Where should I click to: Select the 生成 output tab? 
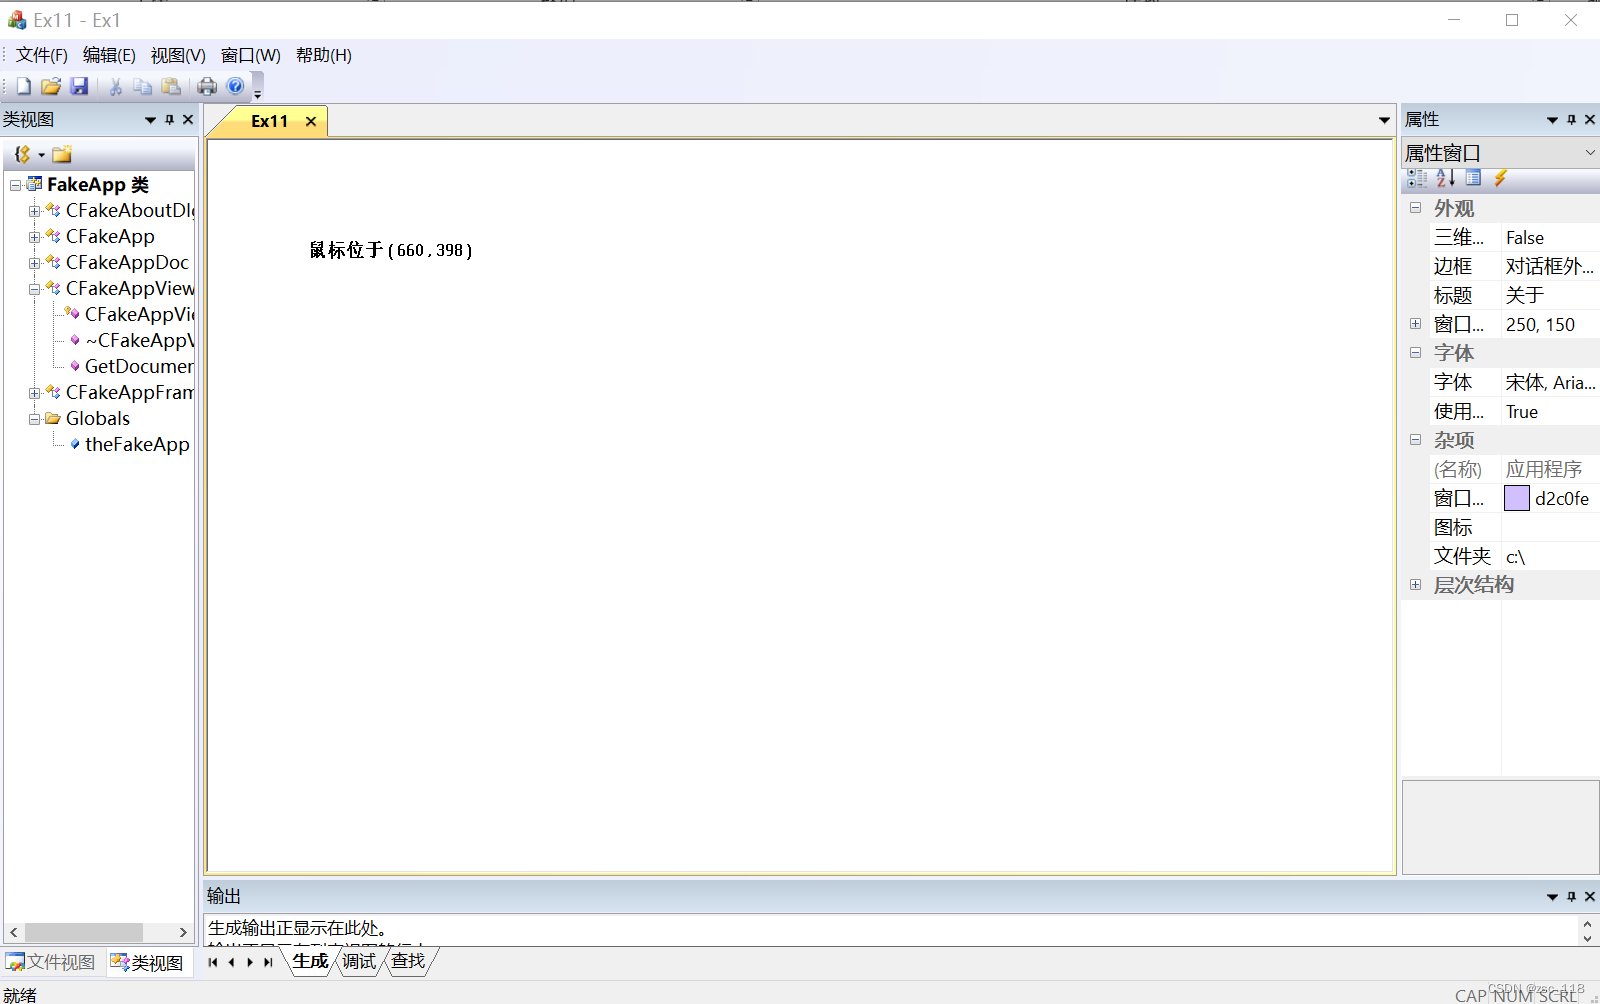click(310, 961)
